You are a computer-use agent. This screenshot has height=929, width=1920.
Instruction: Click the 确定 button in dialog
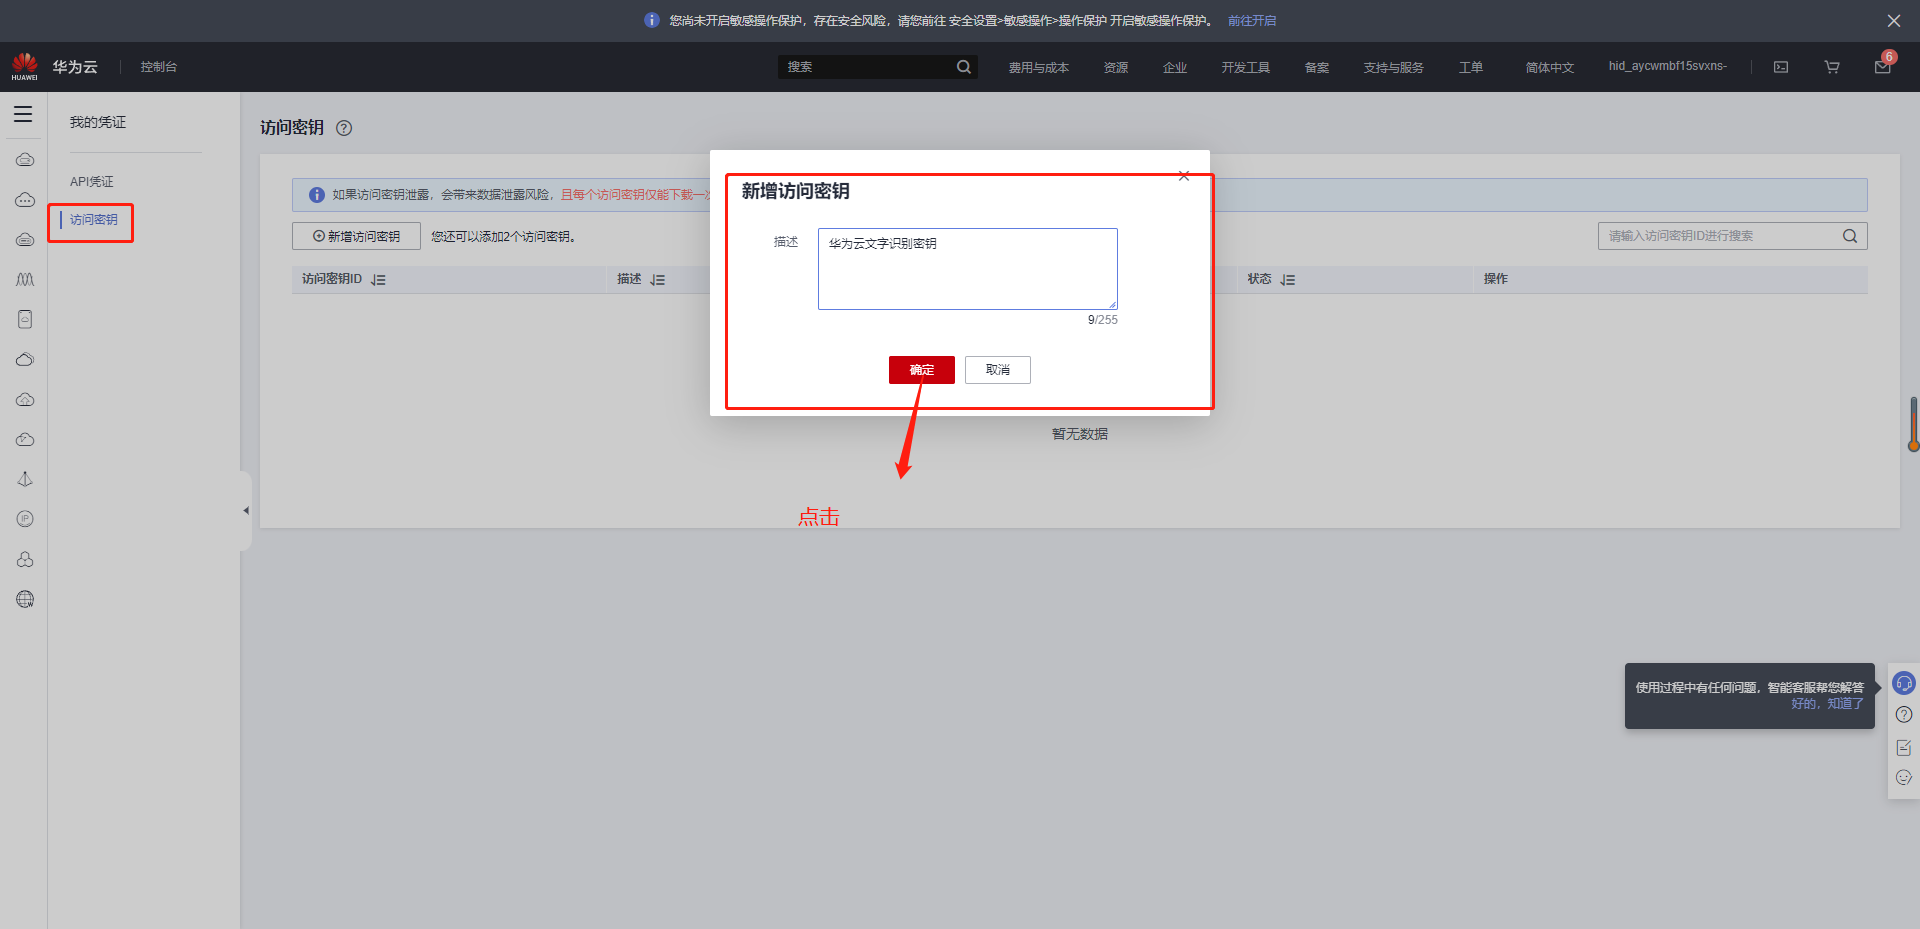pos(922,370)
